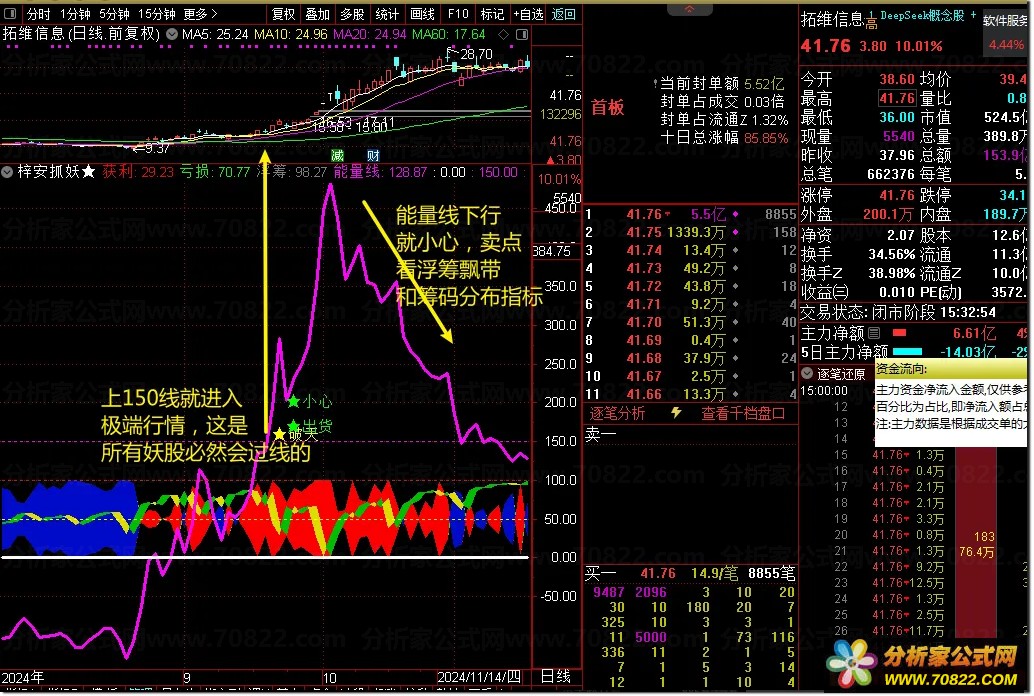Image resolution: width=1034 pixels, height=696 pixels.
Task: Open the 复权 adjustment option
Action: [284, 14]
